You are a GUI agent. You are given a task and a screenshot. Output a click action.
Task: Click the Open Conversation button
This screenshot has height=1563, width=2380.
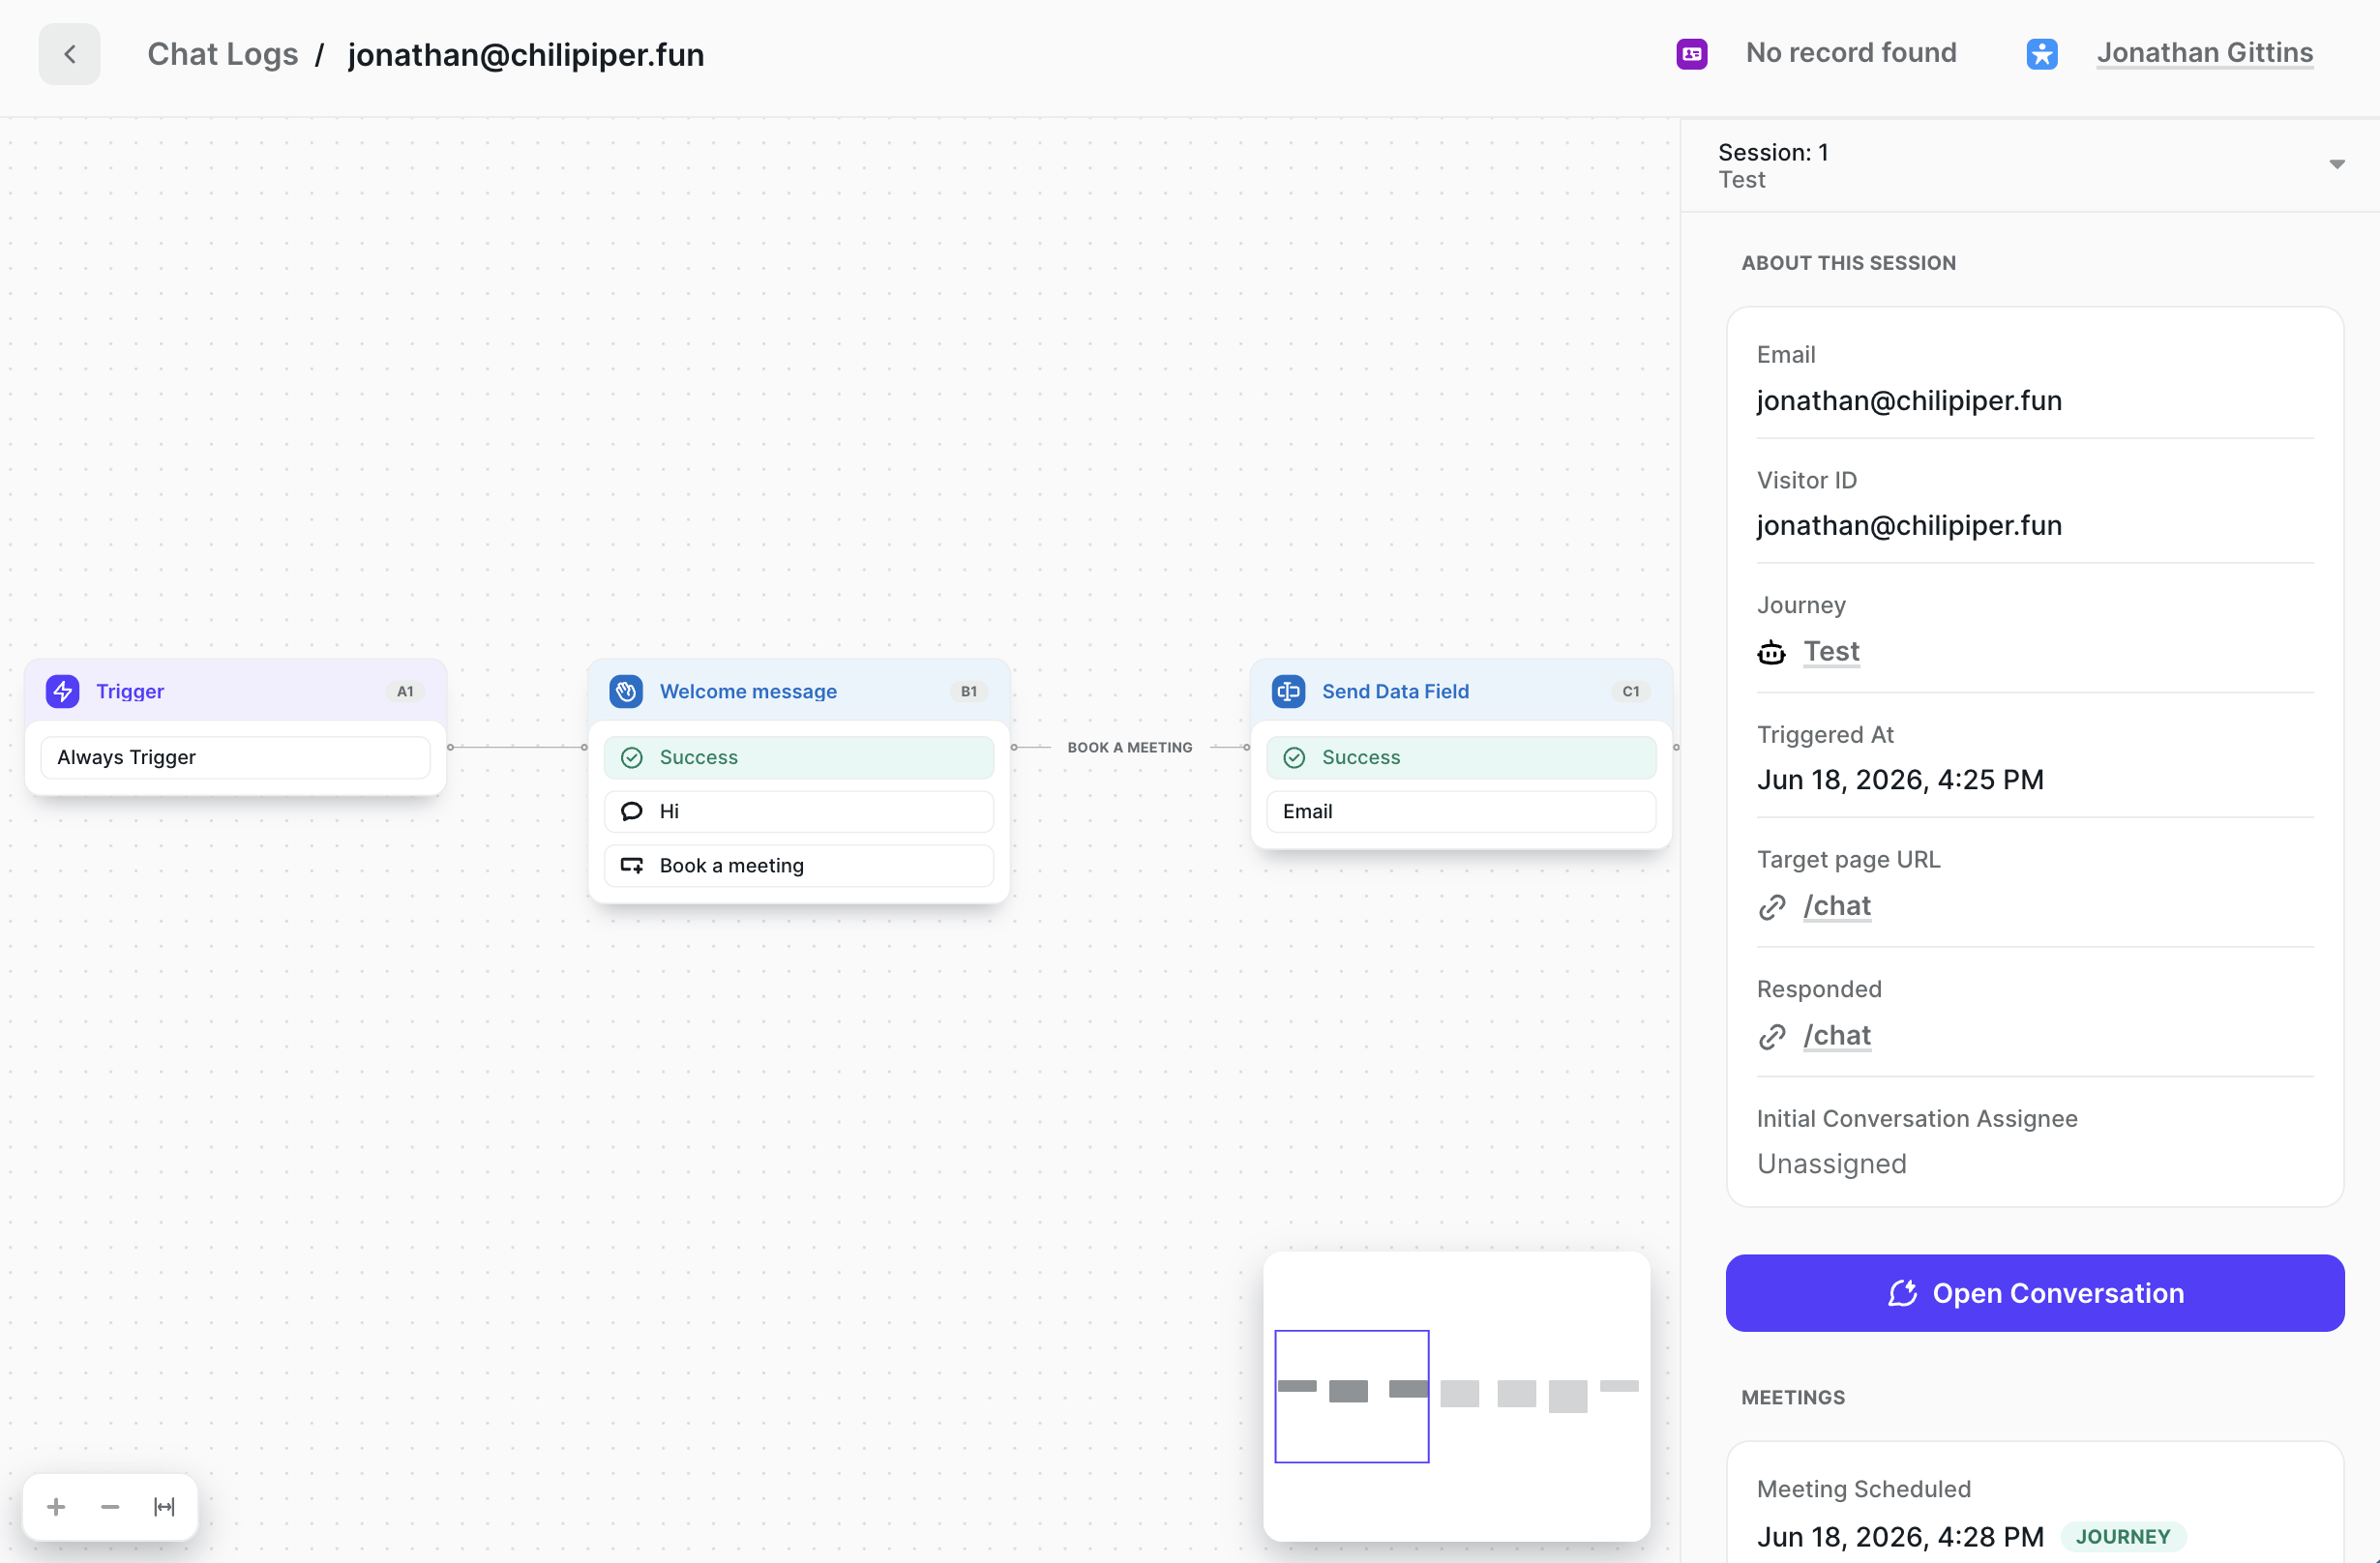click(2034, 1292)
